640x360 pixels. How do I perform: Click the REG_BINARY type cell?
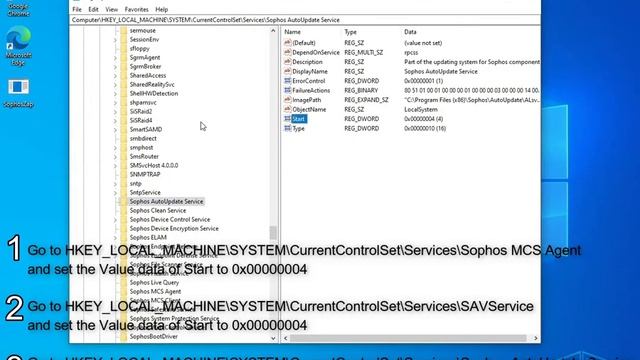pyautogui.click(x=361, y=90)
